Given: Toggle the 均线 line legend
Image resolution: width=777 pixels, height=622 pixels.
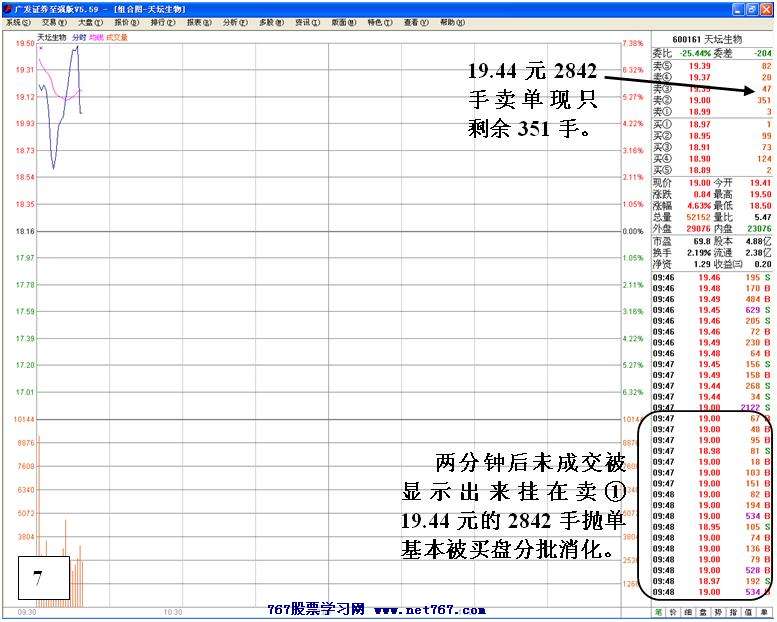Looking at the screenshot, I should click(96, 37).
